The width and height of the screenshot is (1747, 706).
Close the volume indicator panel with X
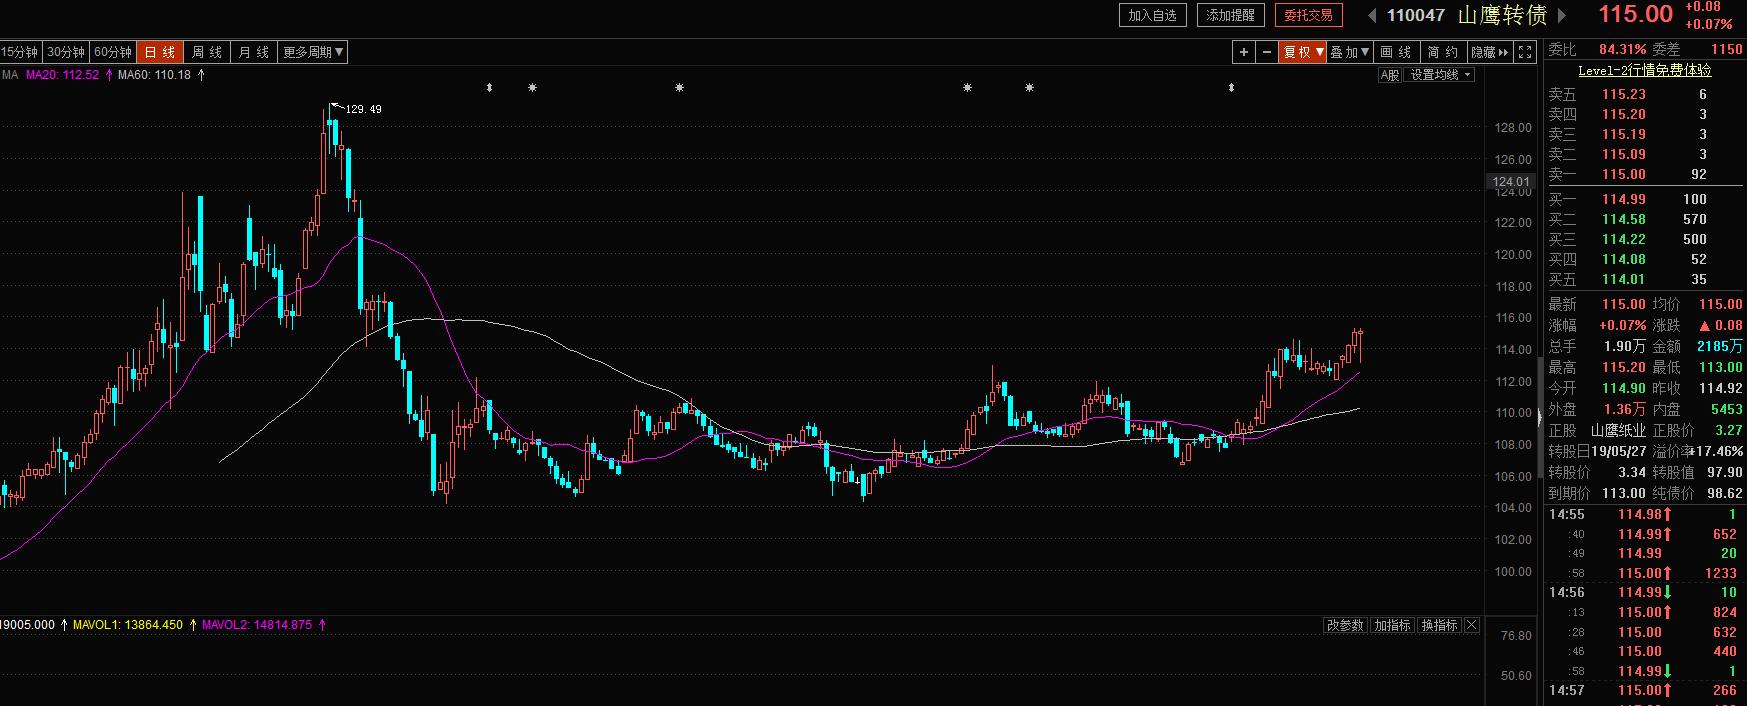pos(1471,625)
